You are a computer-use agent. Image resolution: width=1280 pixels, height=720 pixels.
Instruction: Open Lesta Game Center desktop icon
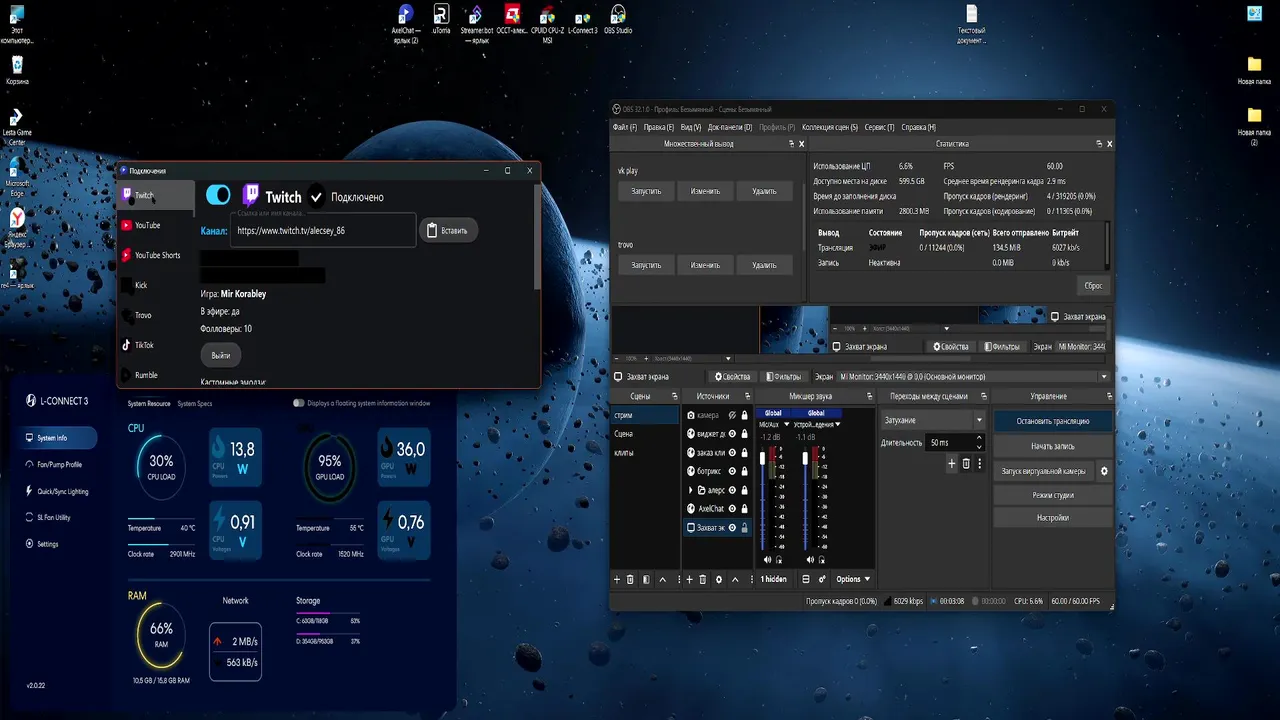tap(16, 127)
